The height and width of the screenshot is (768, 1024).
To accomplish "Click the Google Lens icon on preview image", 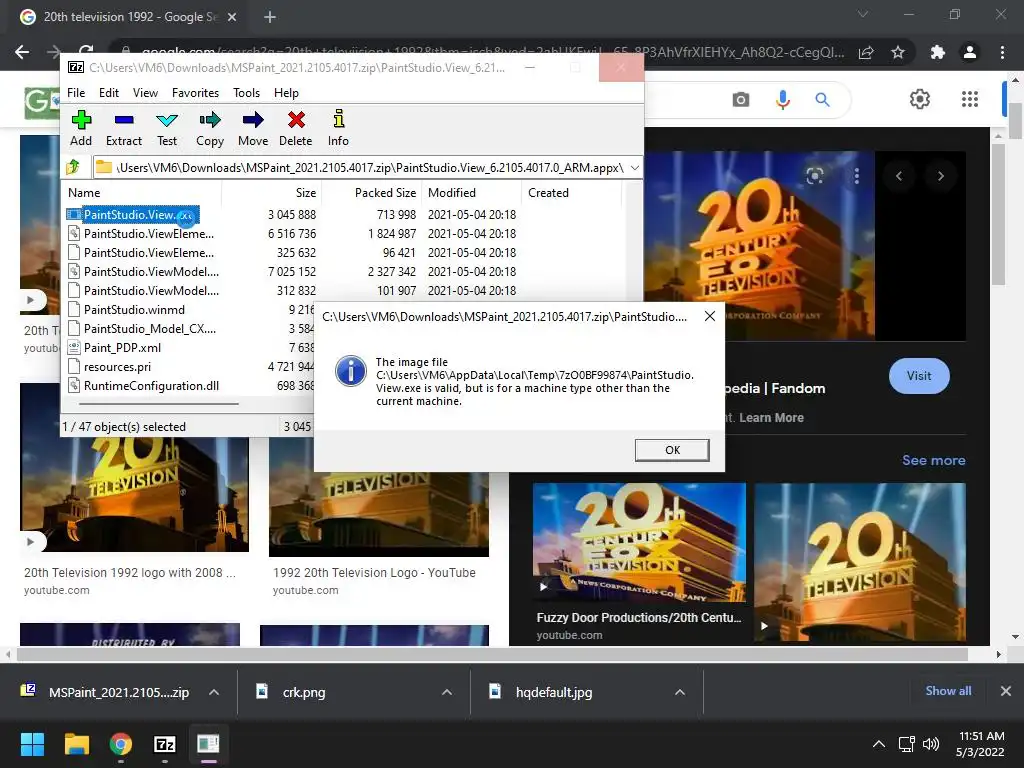I will [814, 176].
